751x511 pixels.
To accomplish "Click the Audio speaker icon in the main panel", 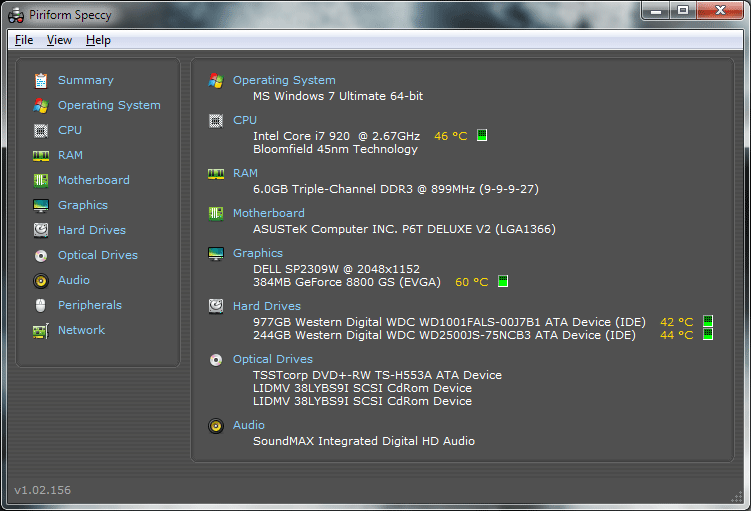I will click(216, 426).
